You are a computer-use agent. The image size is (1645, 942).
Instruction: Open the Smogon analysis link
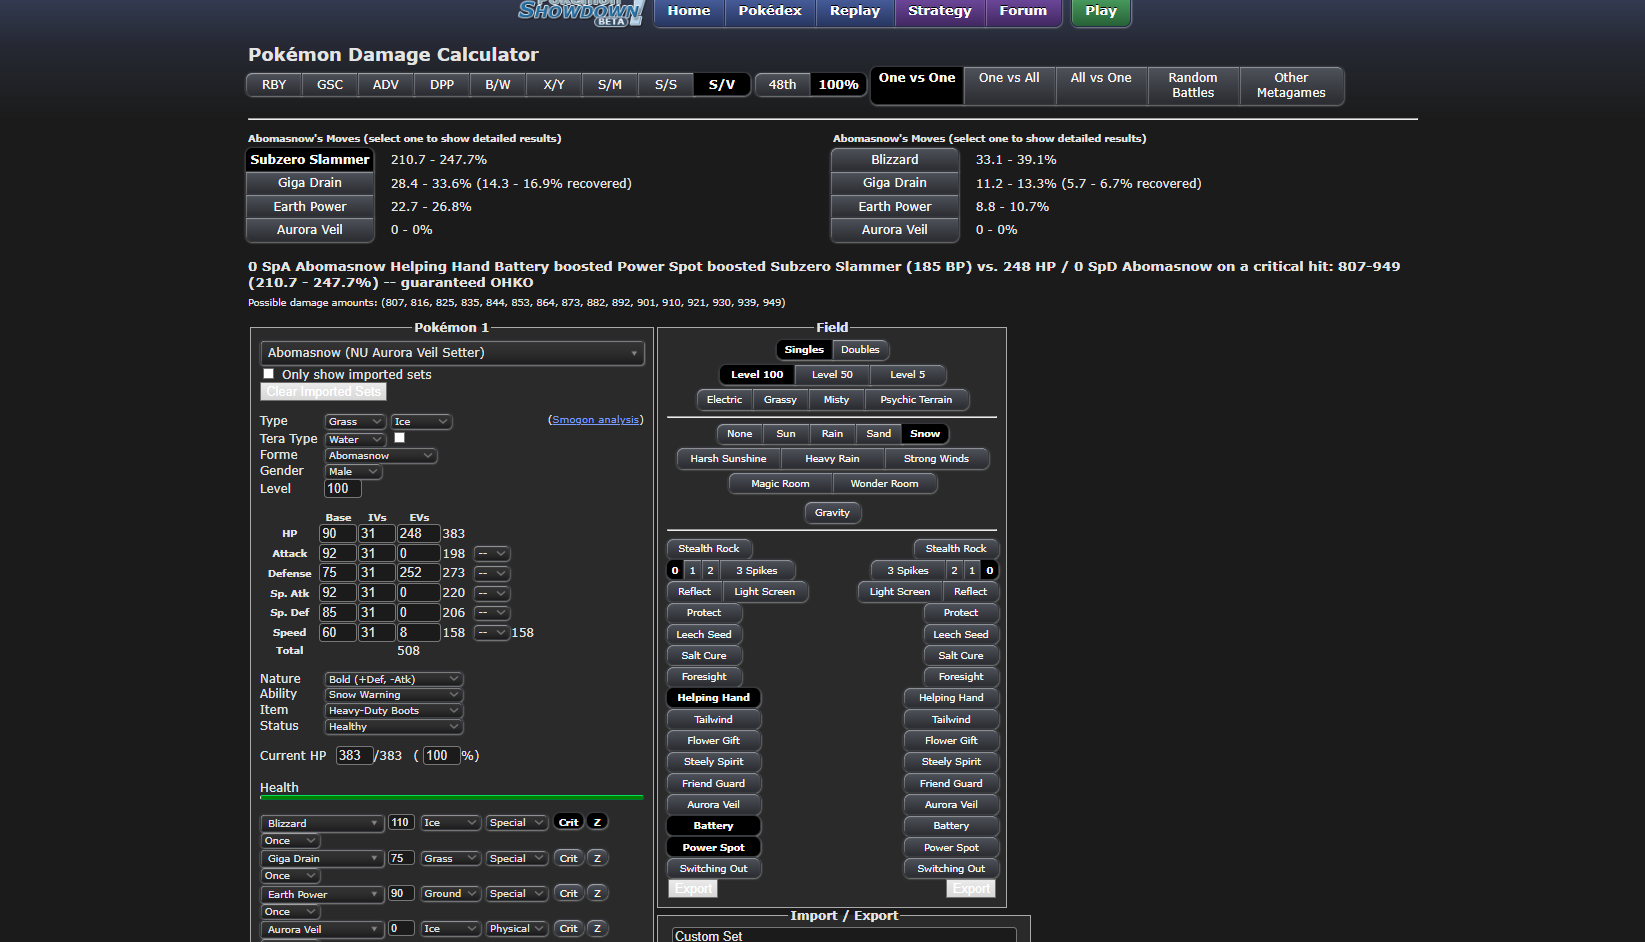(x=596, y=420)
